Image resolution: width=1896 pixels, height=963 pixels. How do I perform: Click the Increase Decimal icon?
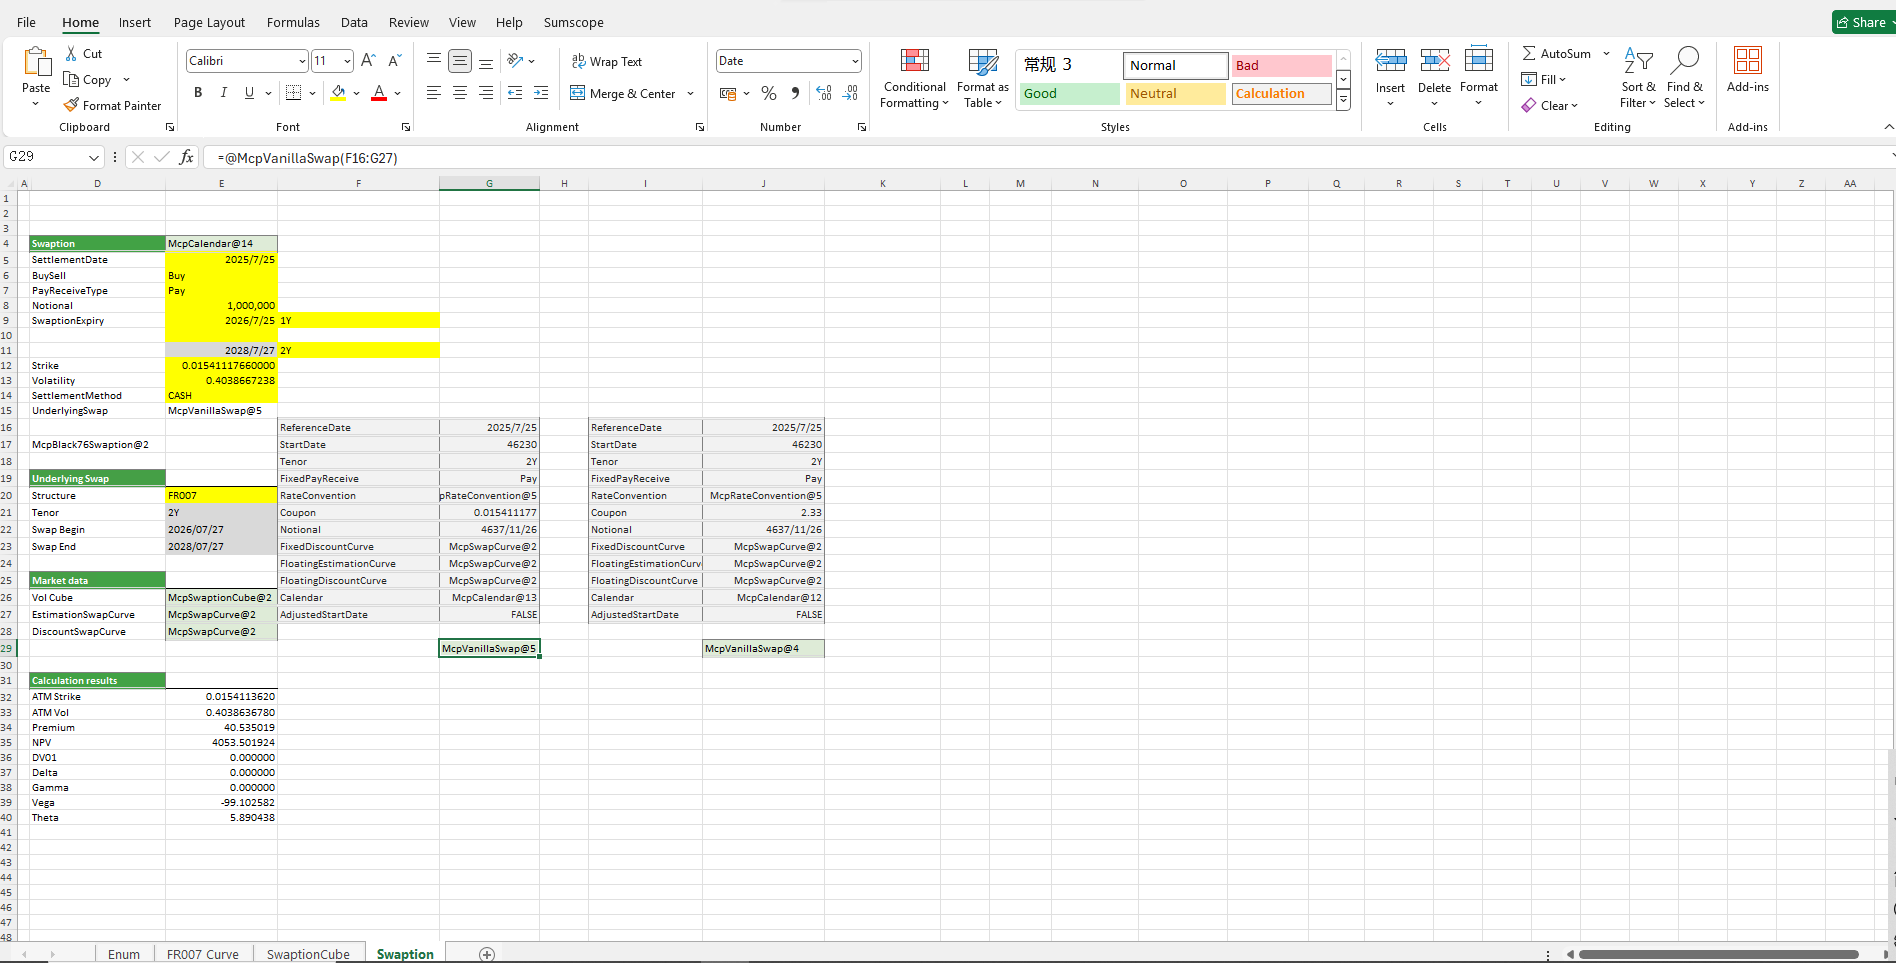(x=824, y=93)
